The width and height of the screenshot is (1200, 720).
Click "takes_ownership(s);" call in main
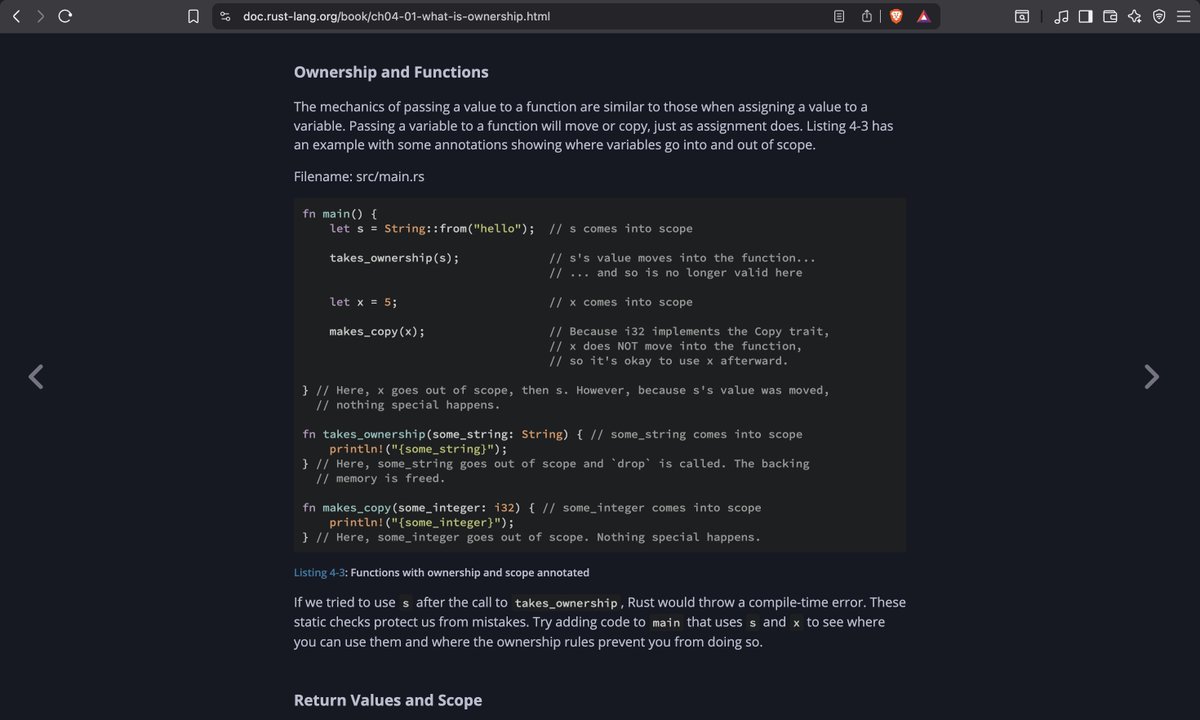(x=395, y=258)
